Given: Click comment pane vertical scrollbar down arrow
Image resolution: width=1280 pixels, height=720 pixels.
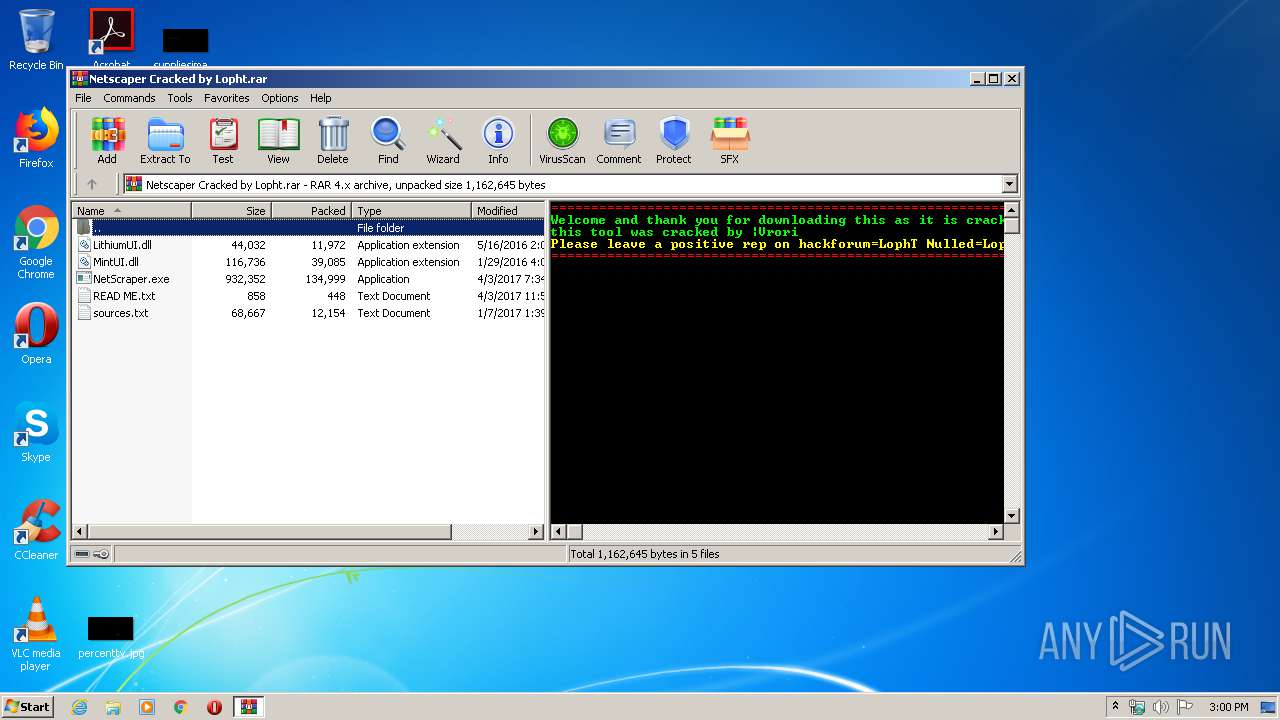Looking at the screenshot, I should click(x=1011, y=516).
